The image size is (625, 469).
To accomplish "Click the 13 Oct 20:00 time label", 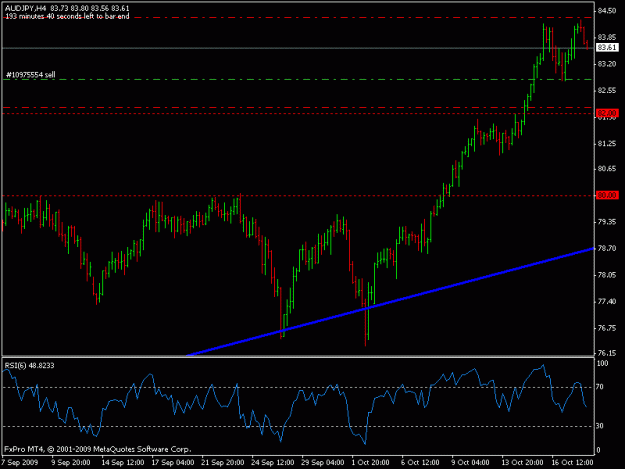I will (x=522, y=462).
